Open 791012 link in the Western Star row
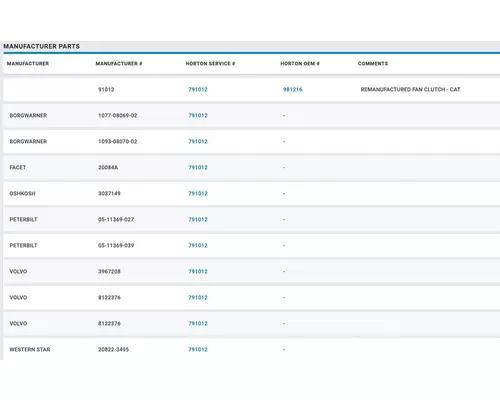500x400 pixels. click(x=198, y=349)
